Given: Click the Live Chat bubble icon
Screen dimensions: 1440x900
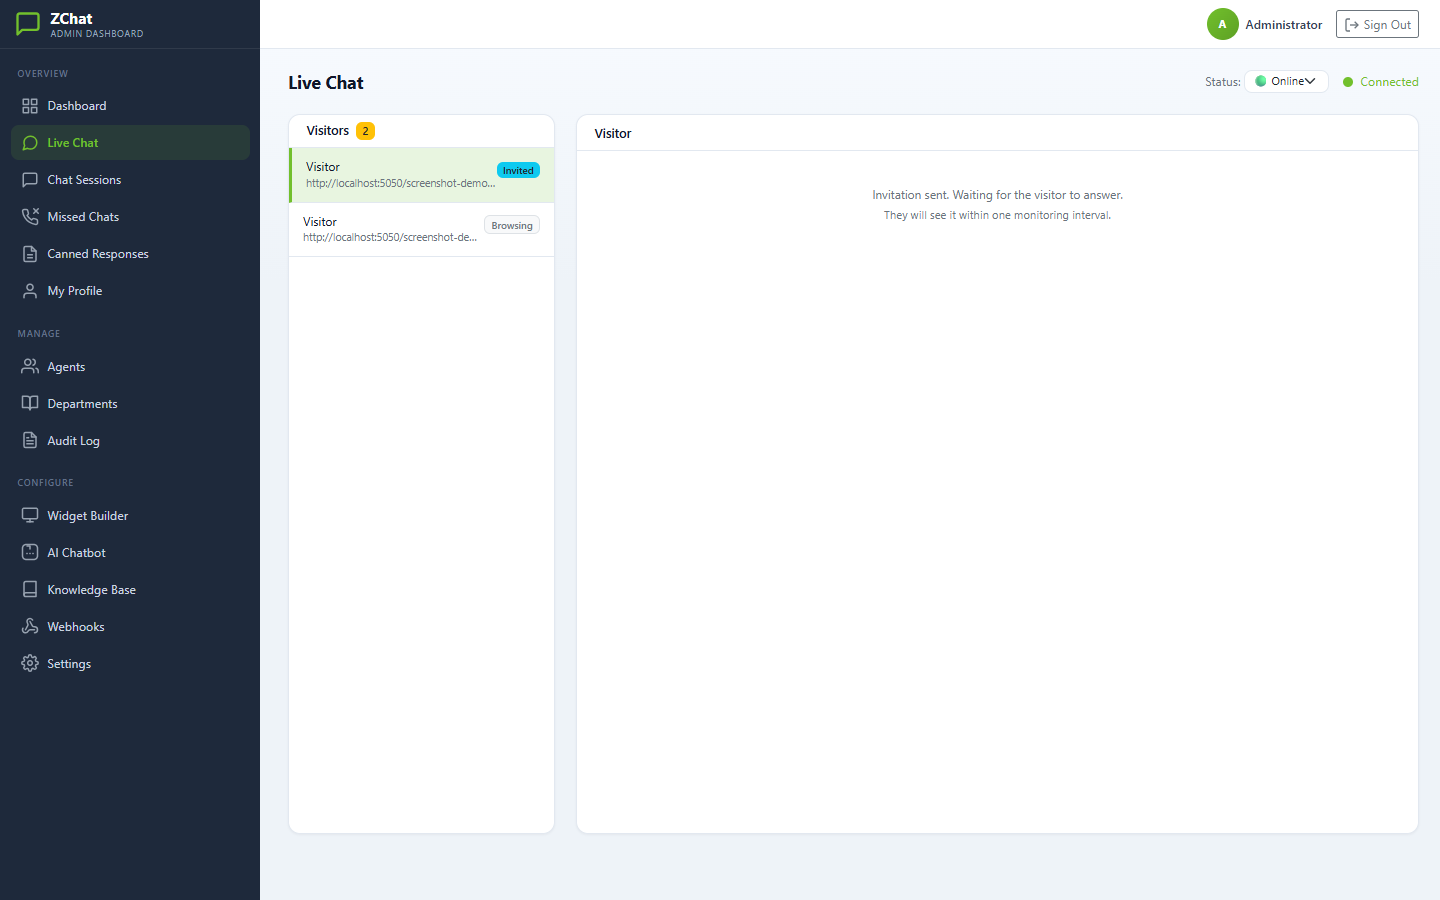Looking at the screenshot, I should [x=30, y=143].
